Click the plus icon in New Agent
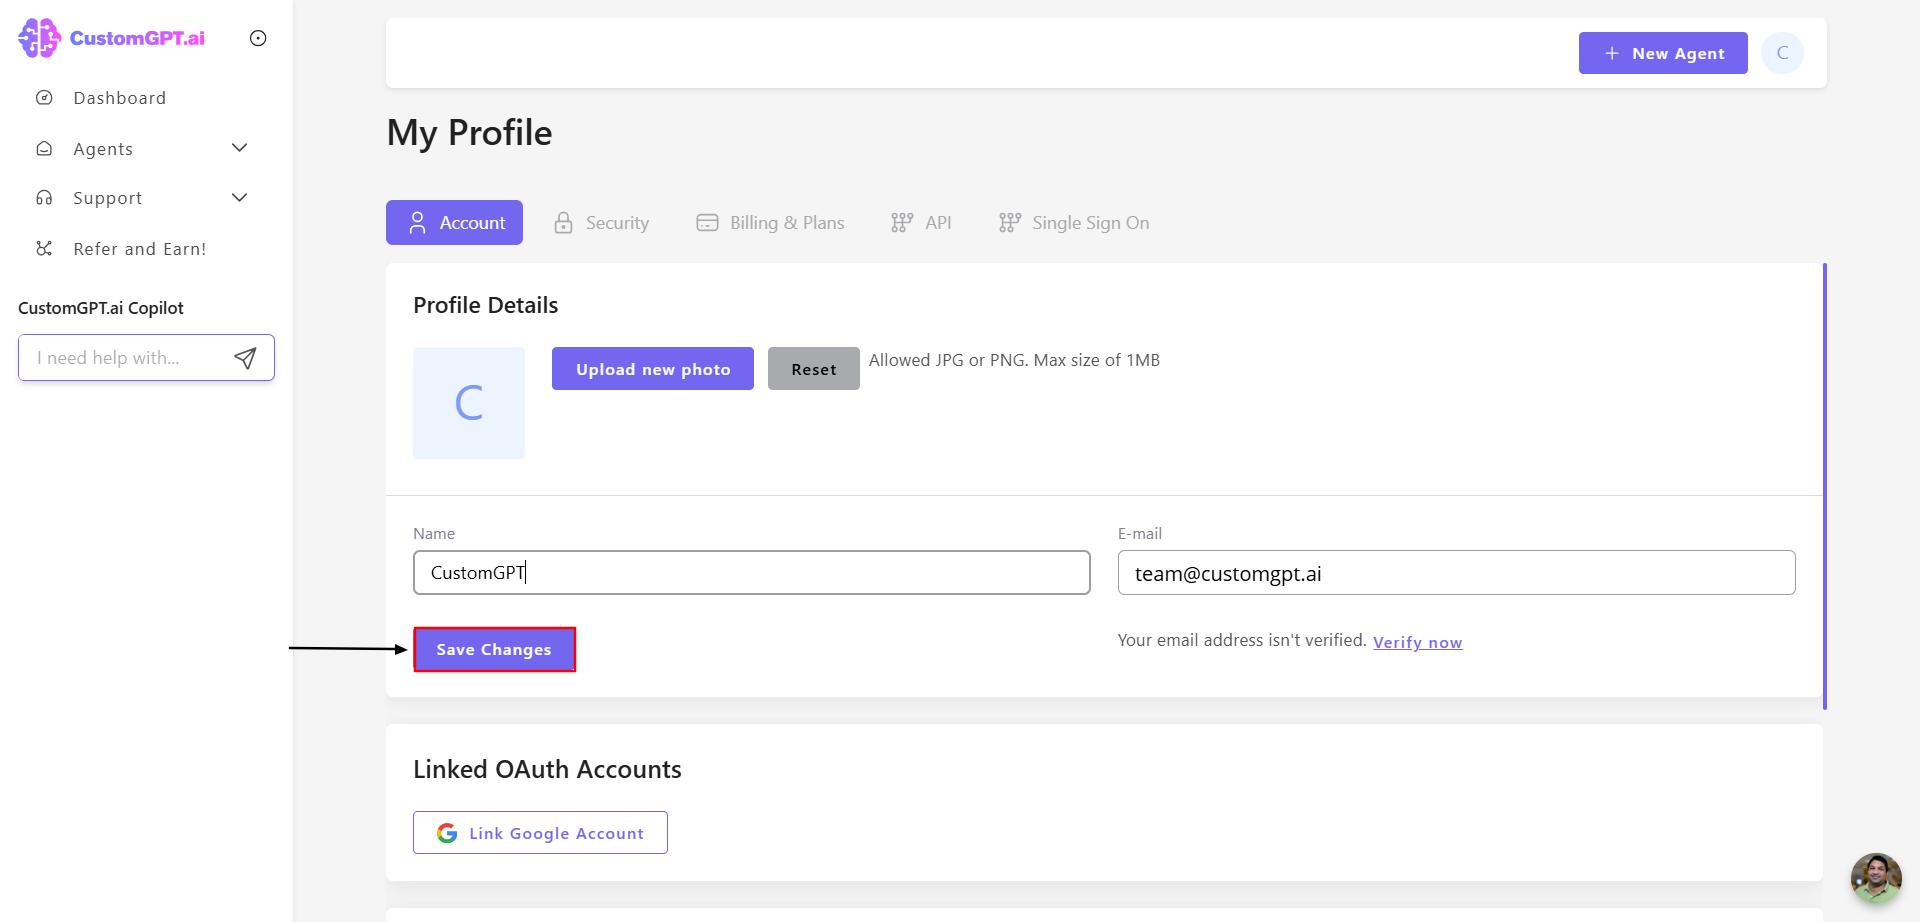This screenshot has width=1920, height=922. coord(1612,53)
